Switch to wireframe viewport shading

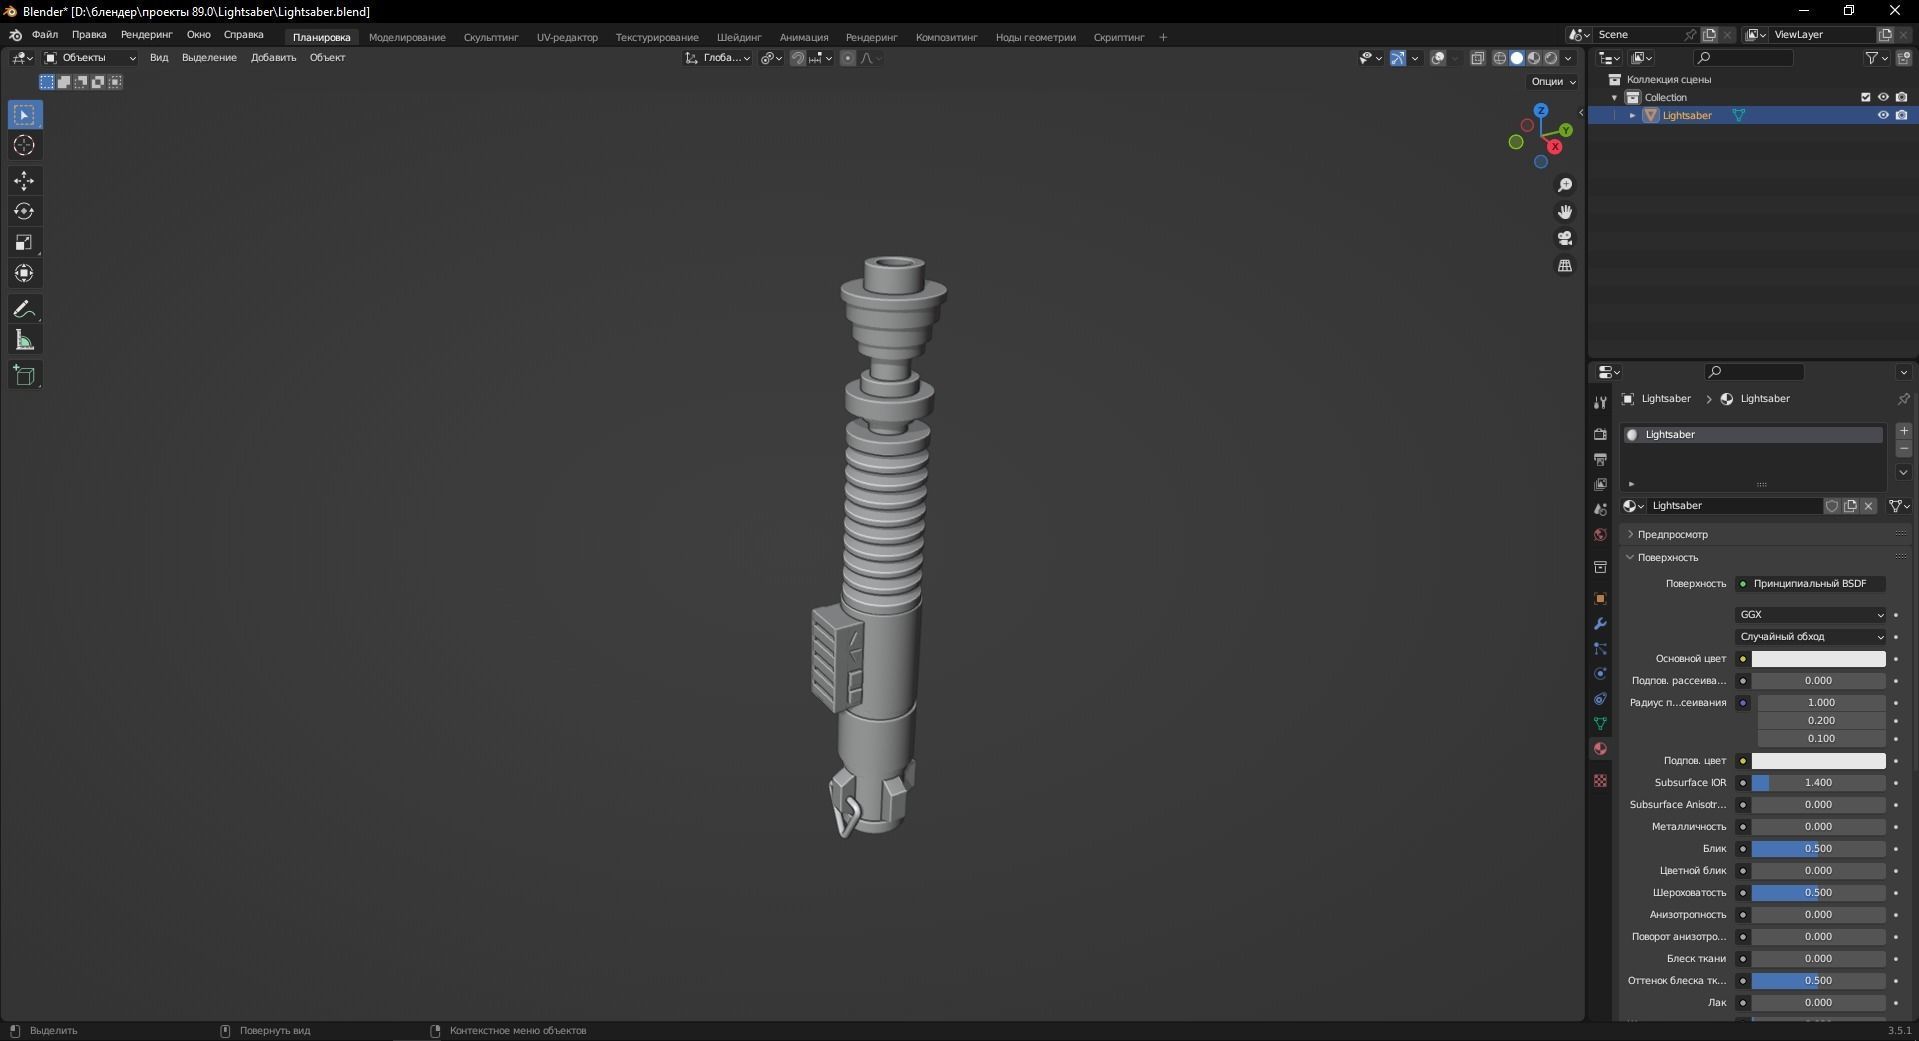click(1500, 58)
